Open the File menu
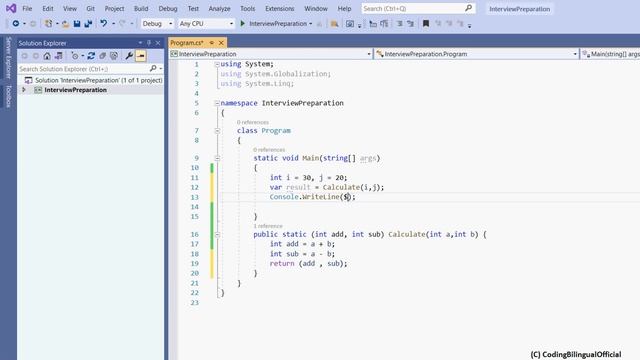The image size is (640, 360). click(x=27, y=8)
